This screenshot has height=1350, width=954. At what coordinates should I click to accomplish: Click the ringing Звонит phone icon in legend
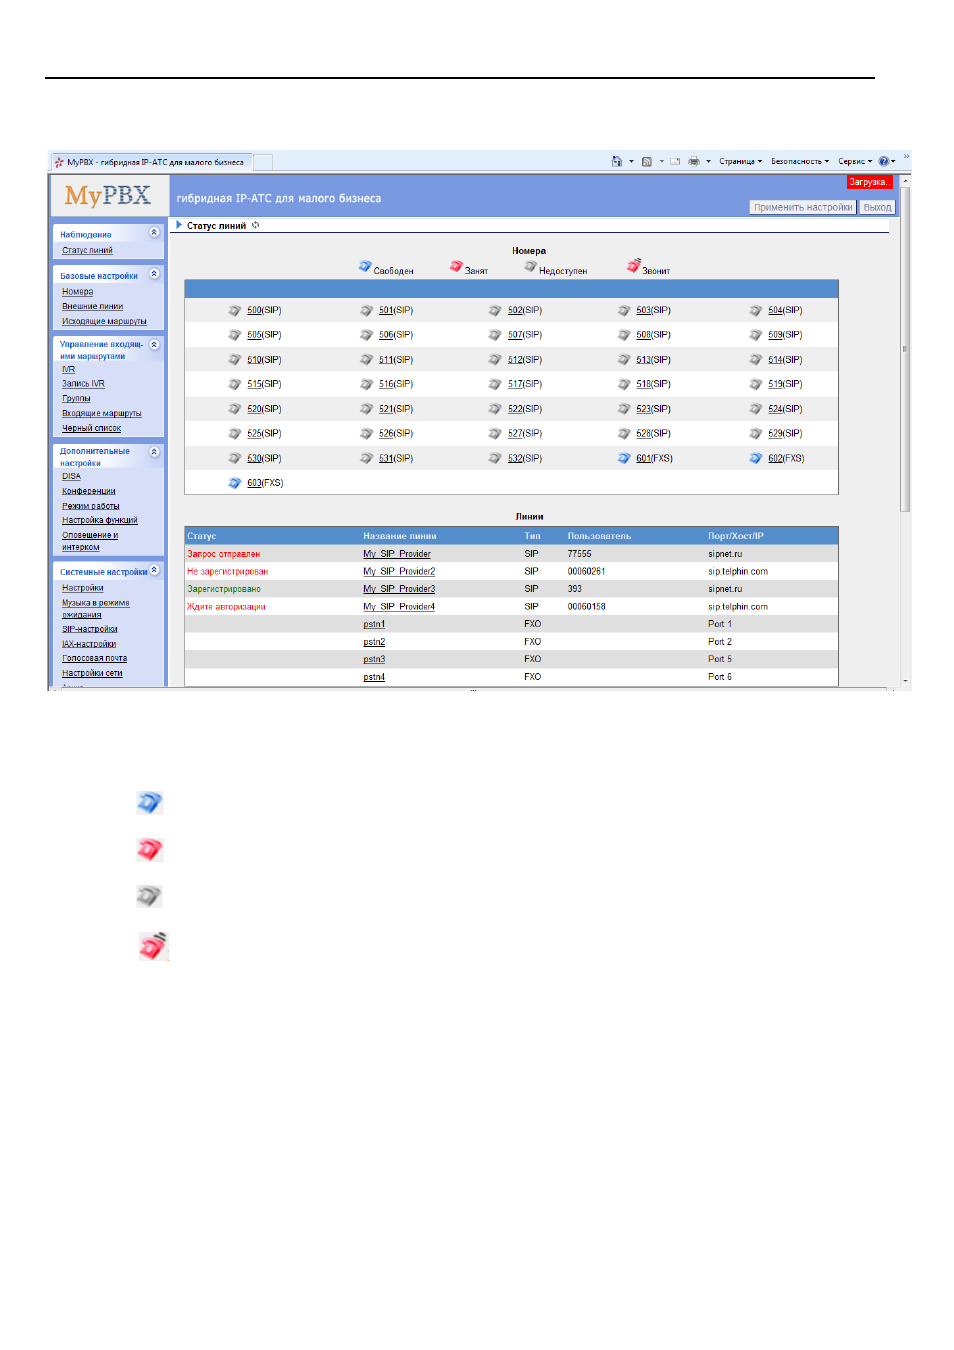(633, 266)
